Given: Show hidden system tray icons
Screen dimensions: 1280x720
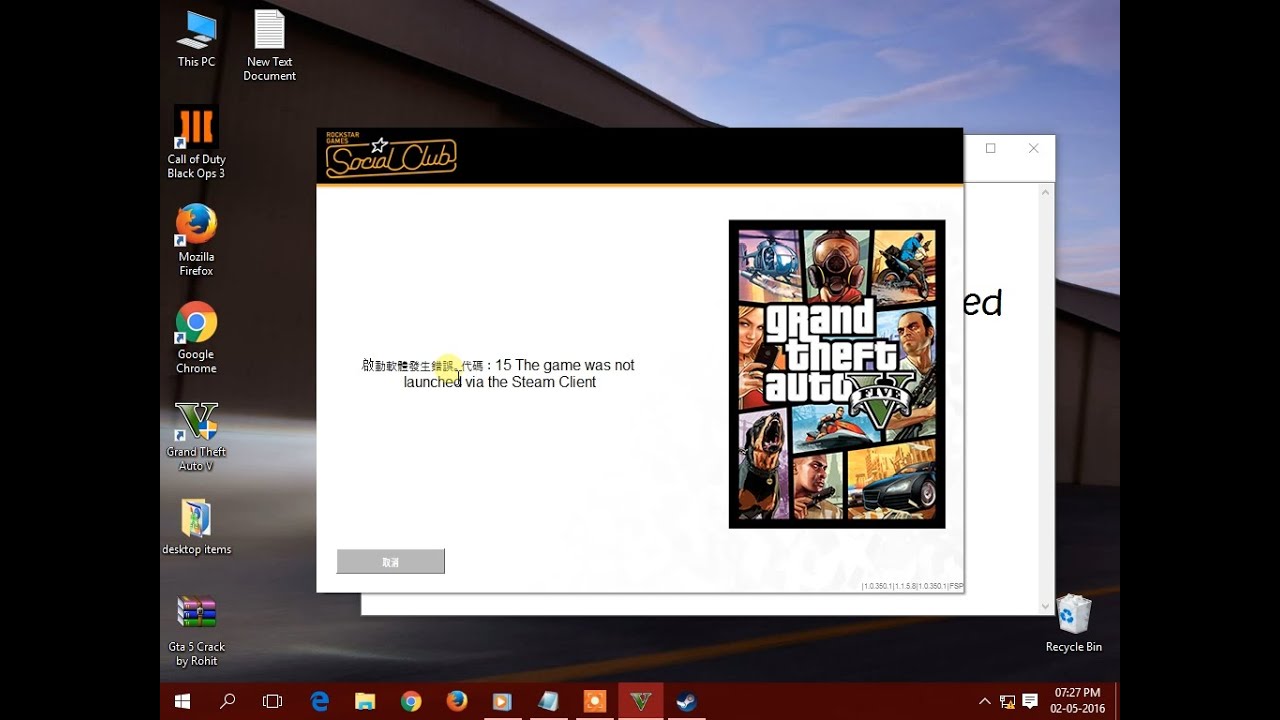Looking at the screenshot, I should pos(984,701).
